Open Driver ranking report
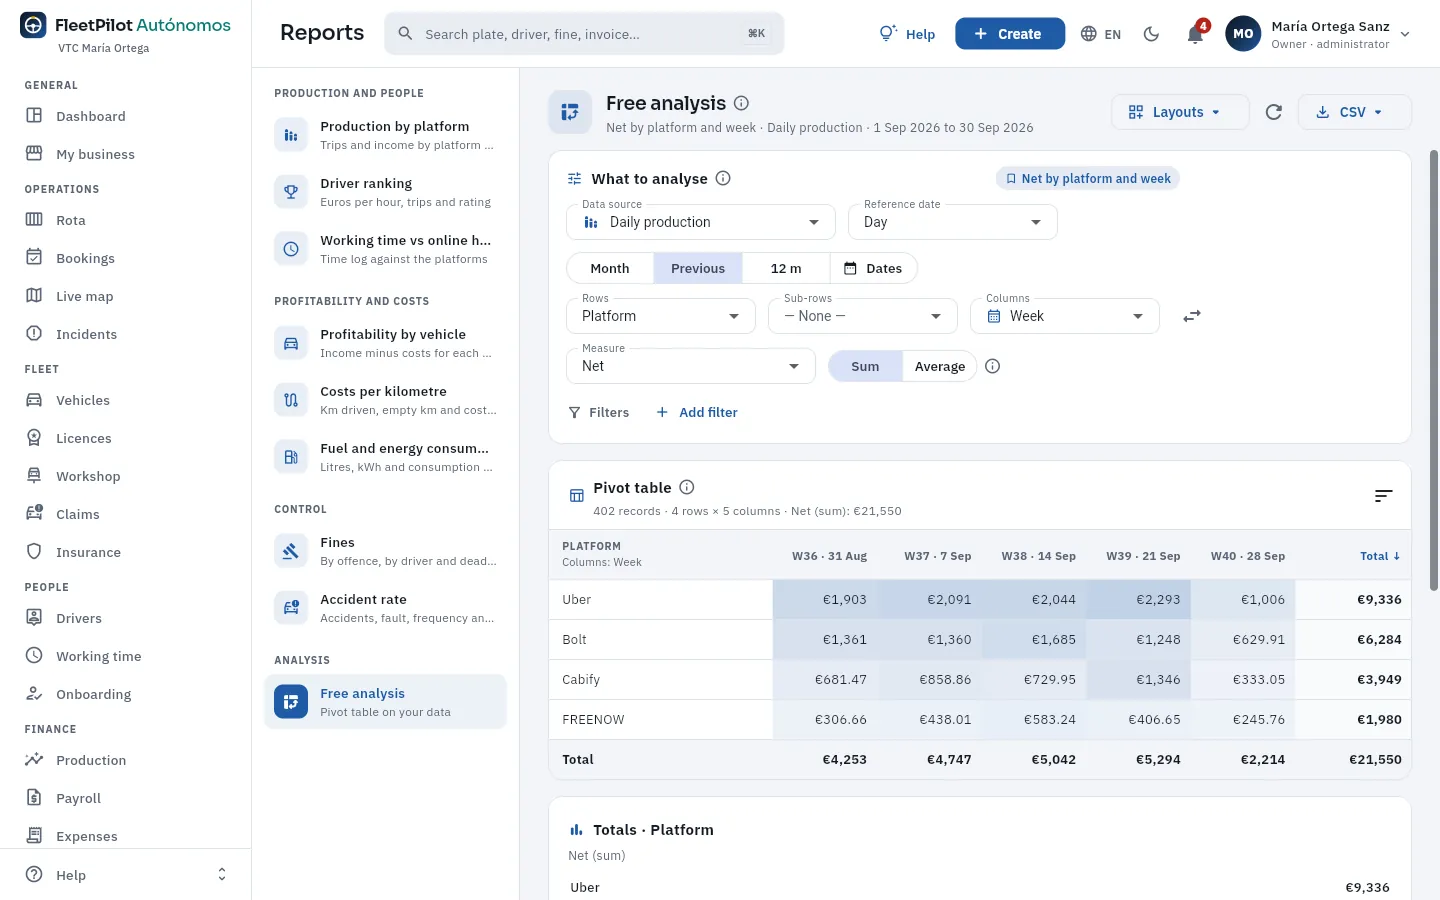Viewport: 1440px width, 900px height. (385, 192)
